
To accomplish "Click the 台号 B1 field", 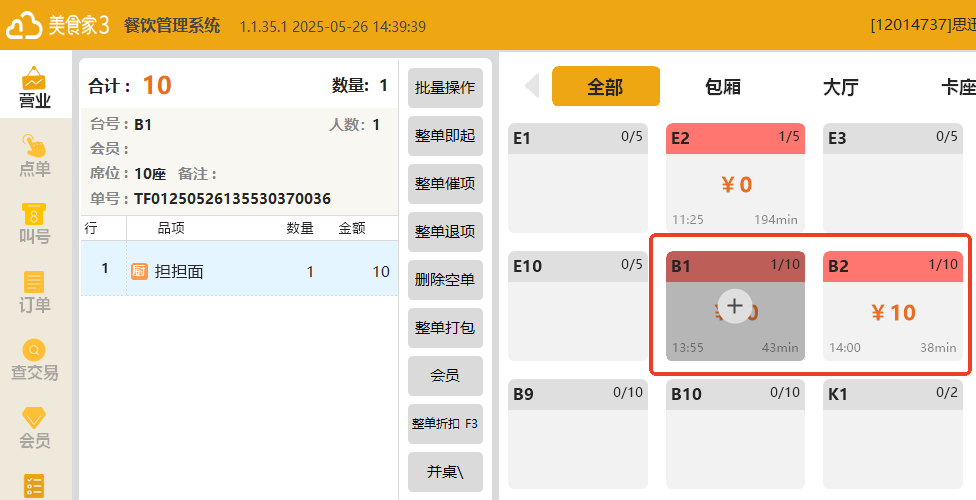I will 121,125.
